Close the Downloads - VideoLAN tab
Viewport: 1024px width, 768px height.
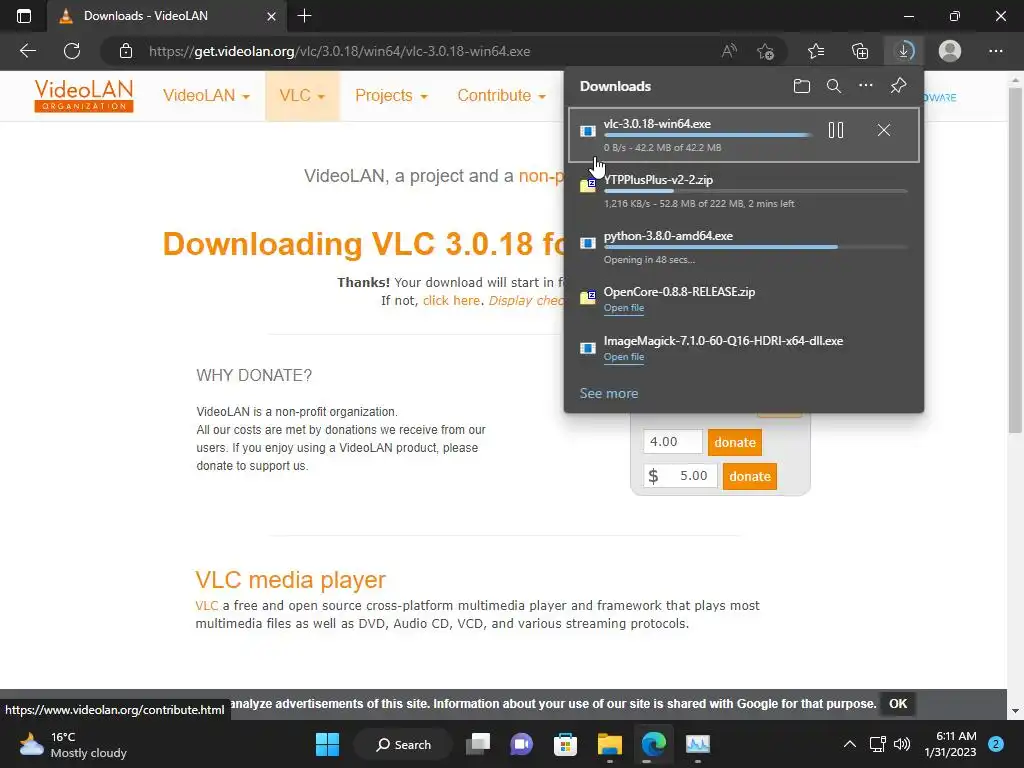(x=271, y=16)
